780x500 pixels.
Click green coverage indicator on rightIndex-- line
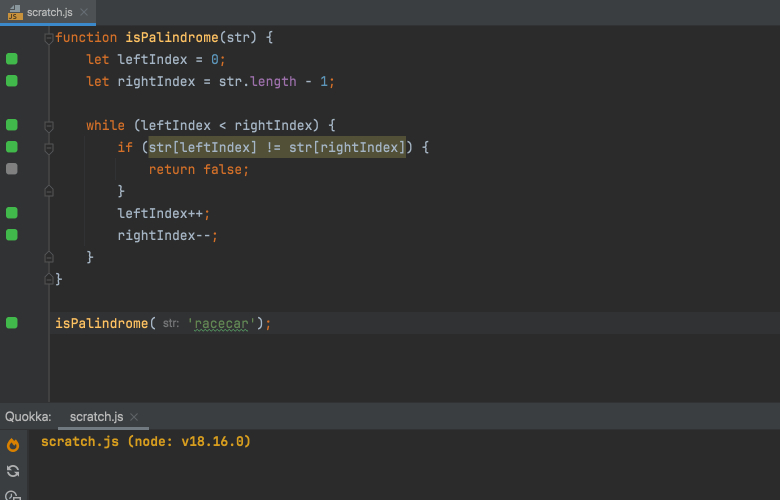12,235
